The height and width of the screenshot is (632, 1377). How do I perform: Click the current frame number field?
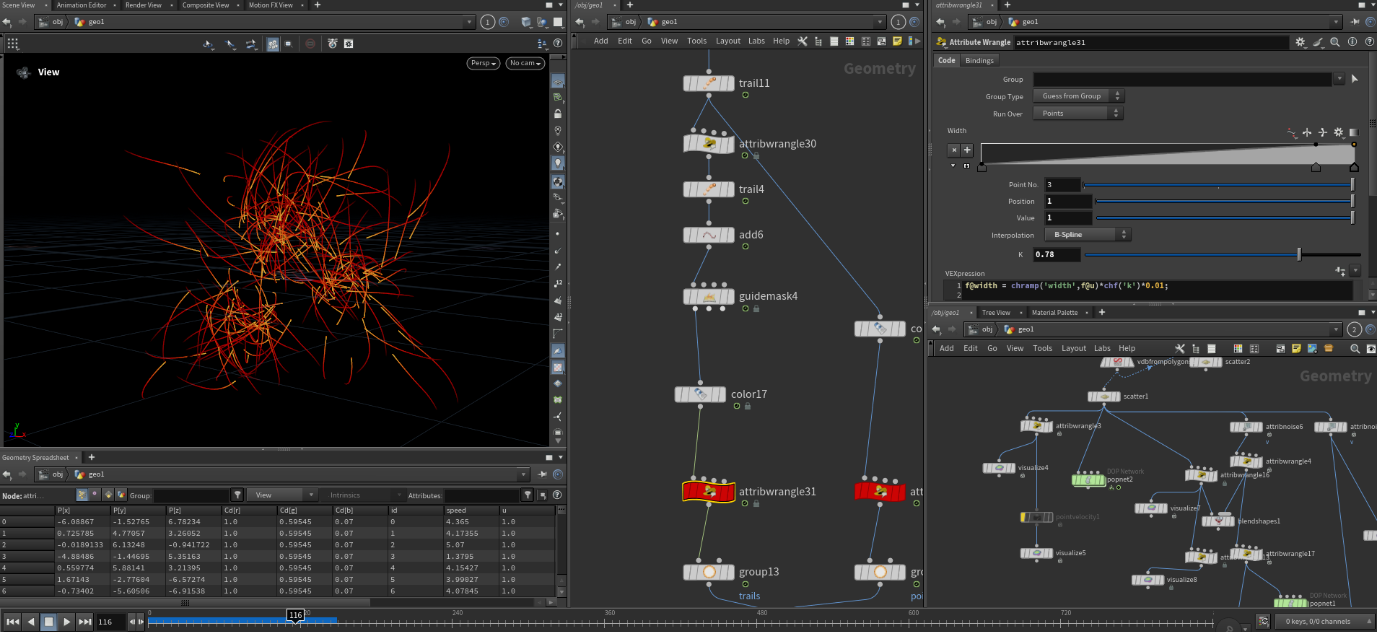click(109, 622)
